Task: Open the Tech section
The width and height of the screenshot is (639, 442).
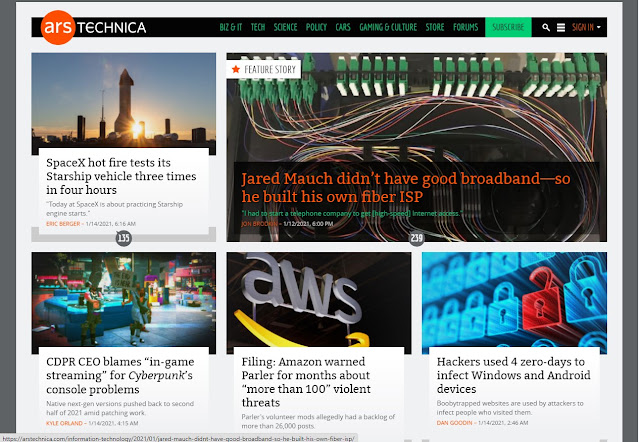Action: tap(258, 27)
